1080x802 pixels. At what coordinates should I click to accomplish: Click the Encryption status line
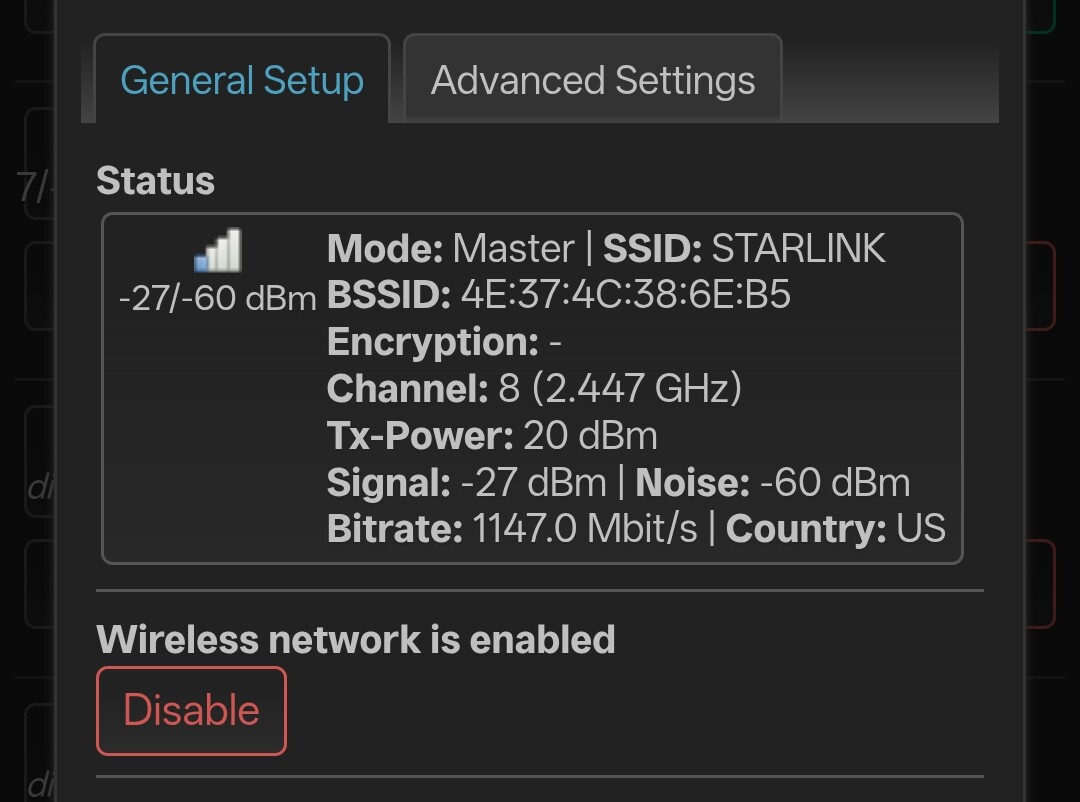point(444,342)
